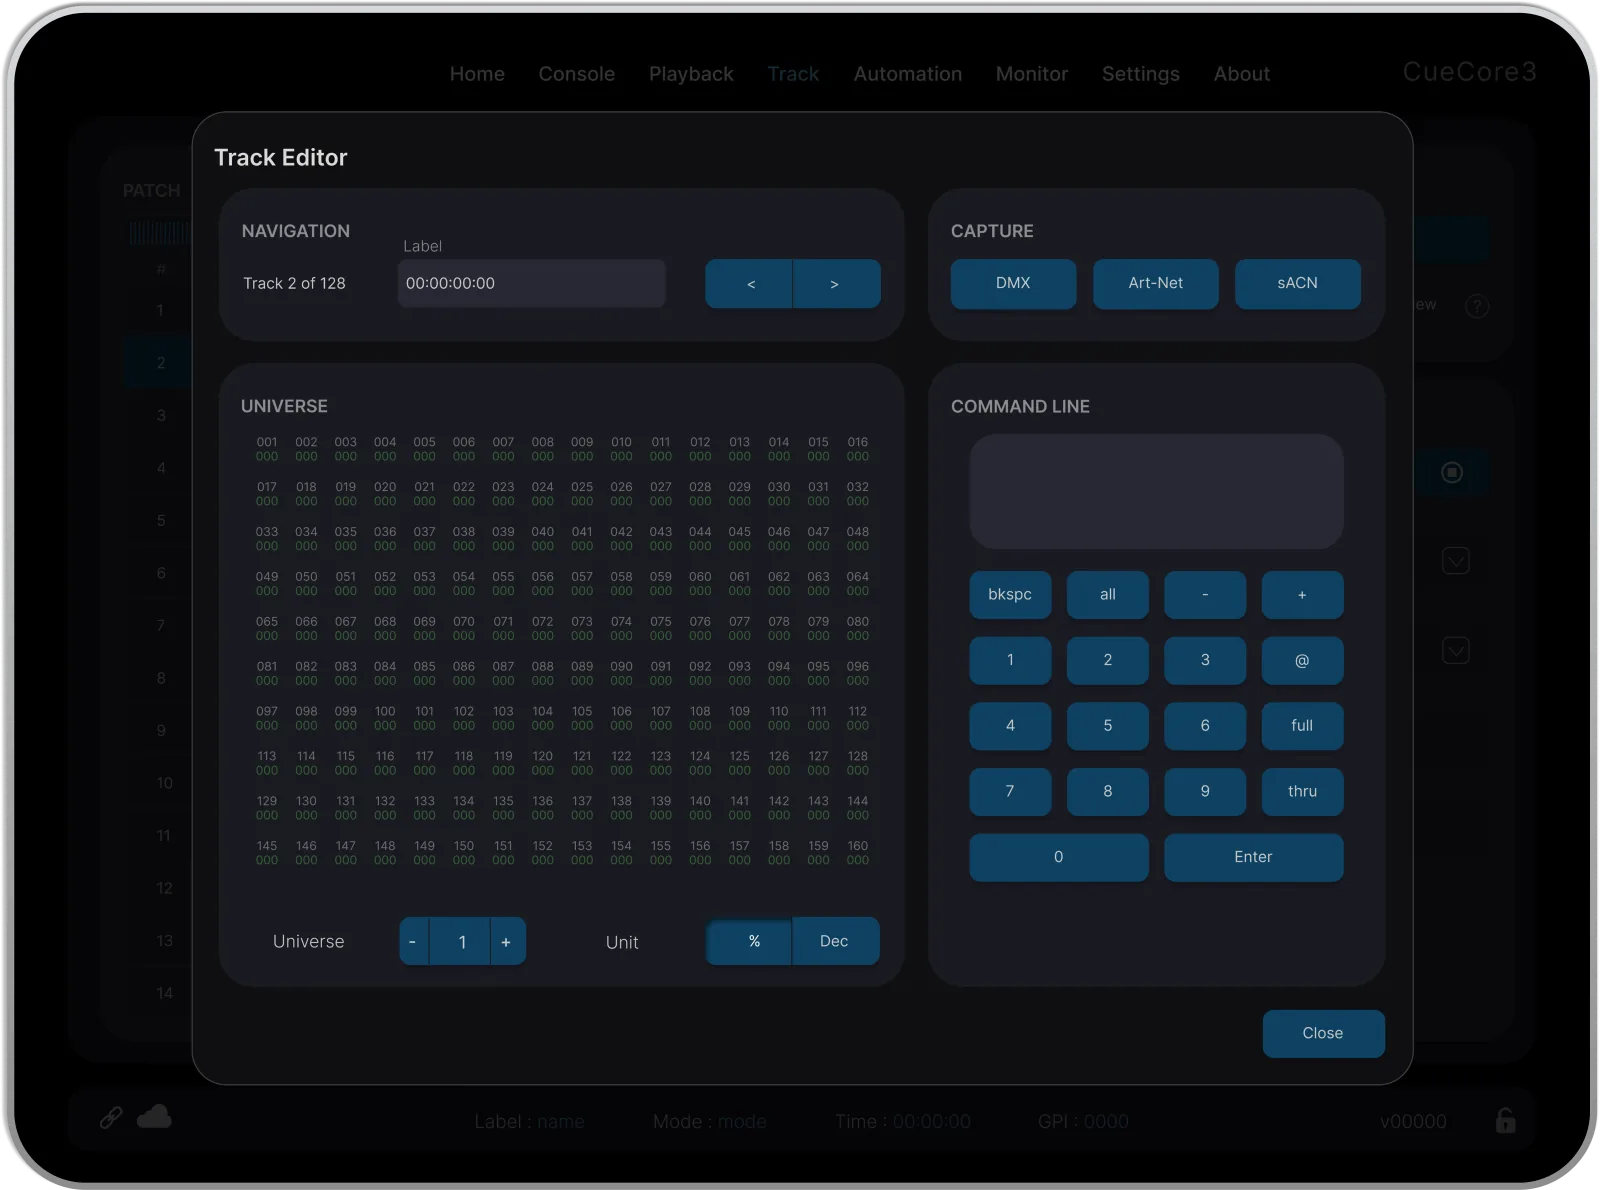Click the Label field showing 00:00:00:00

point(531,283)
